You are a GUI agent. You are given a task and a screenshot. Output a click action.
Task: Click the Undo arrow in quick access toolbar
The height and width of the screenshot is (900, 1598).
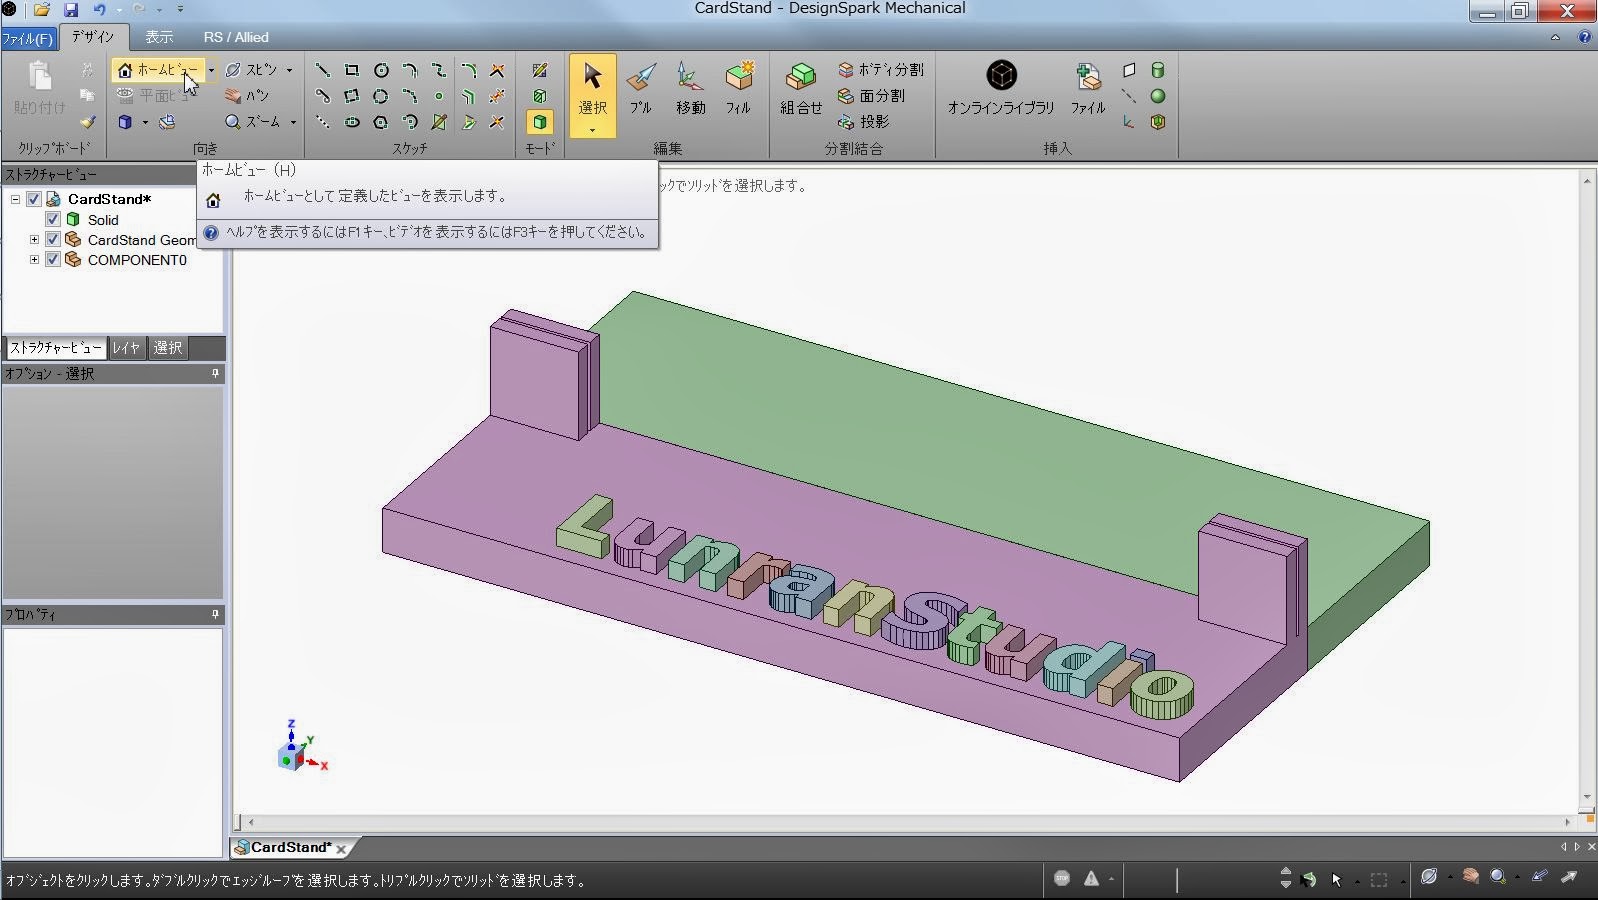pyautogui.click(x=99, y=10)
